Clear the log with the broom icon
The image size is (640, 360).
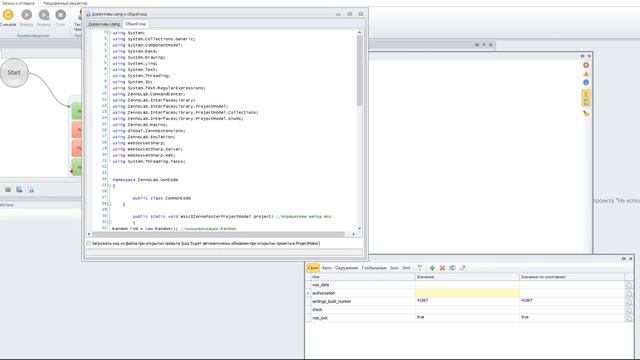tap(586, 113)
